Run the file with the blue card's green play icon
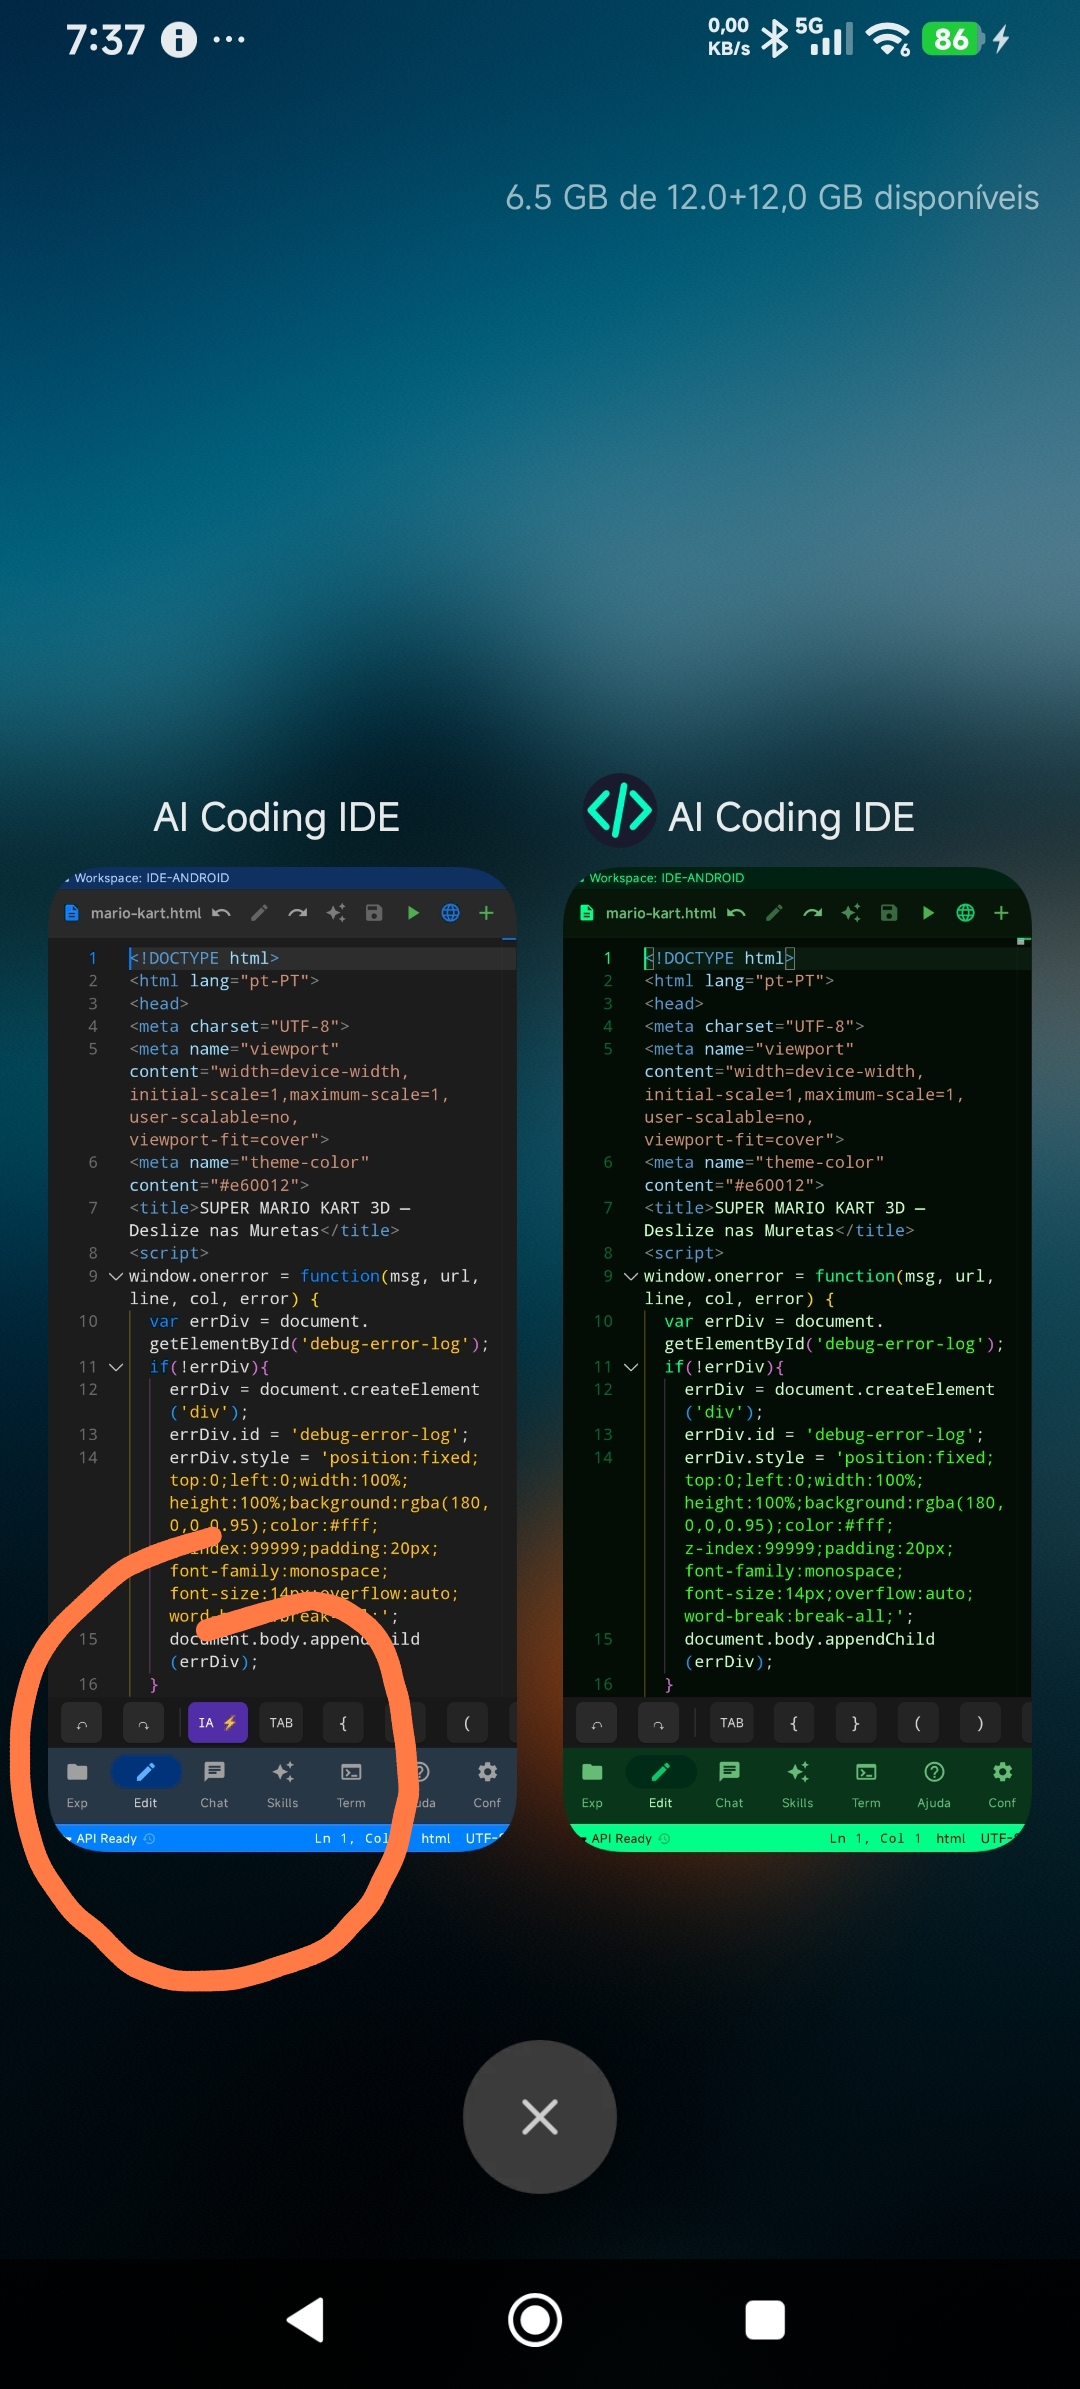Viewport: 1080px width, 2389px height. 412,913
